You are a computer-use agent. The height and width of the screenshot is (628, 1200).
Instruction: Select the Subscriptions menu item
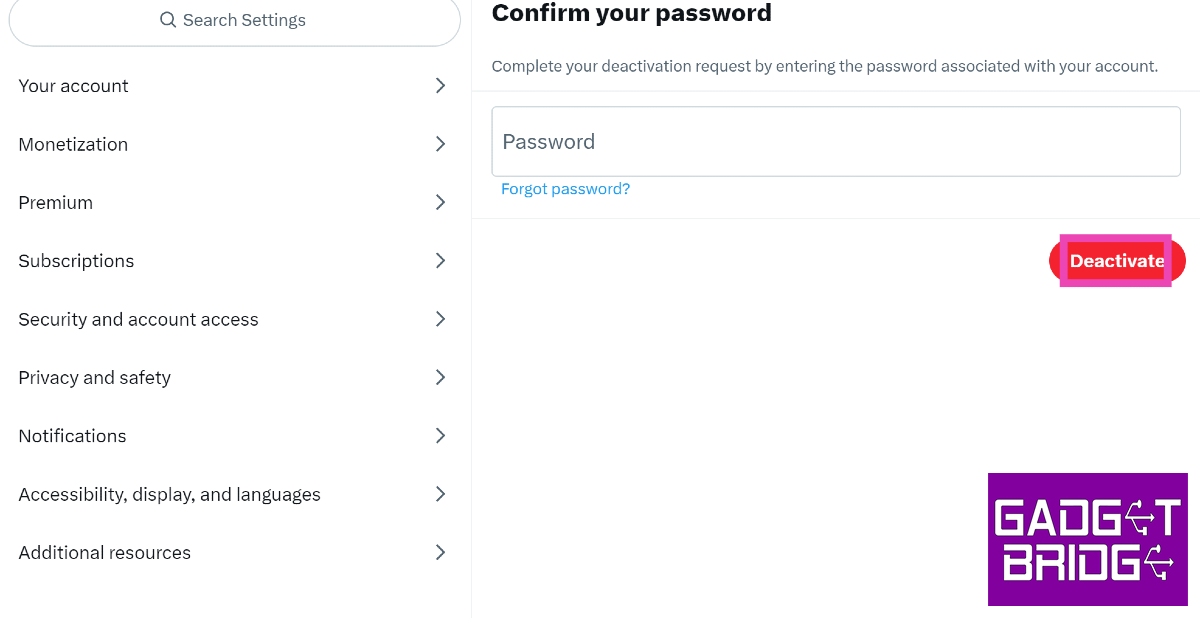click(76, 261)
